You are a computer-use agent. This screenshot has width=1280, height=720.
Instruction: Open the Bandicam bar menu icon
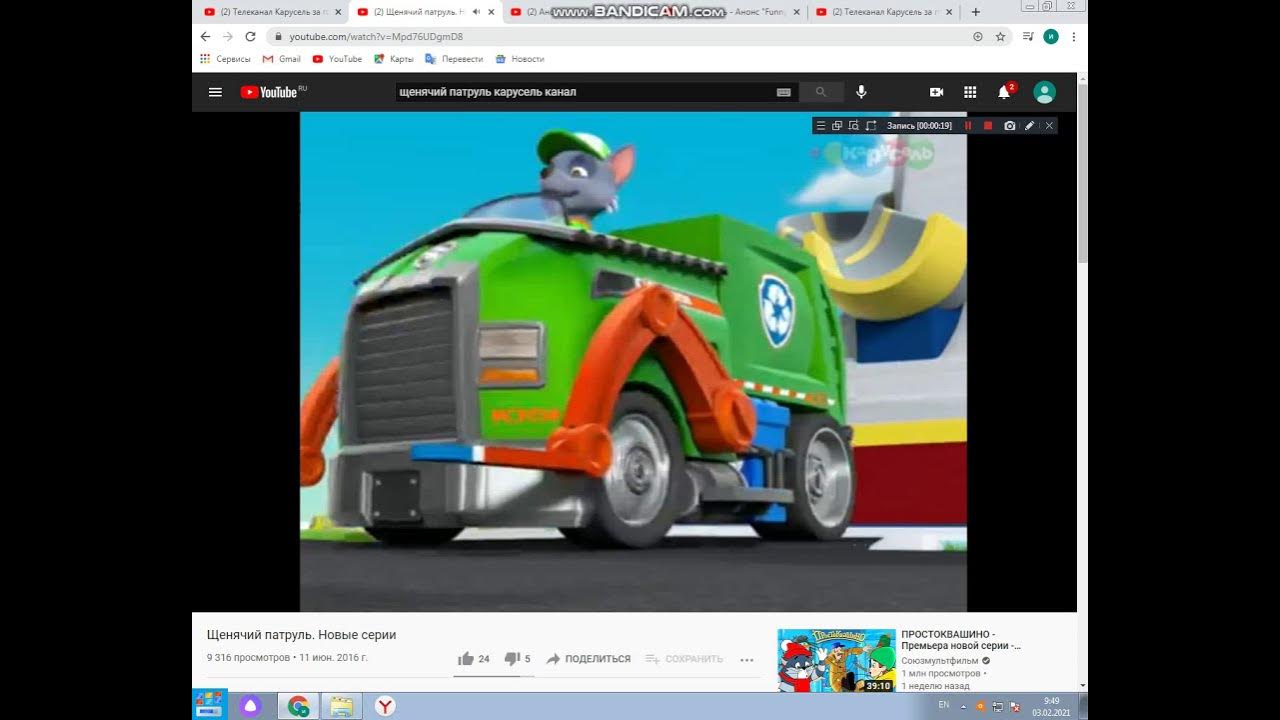tap(821, 126)
